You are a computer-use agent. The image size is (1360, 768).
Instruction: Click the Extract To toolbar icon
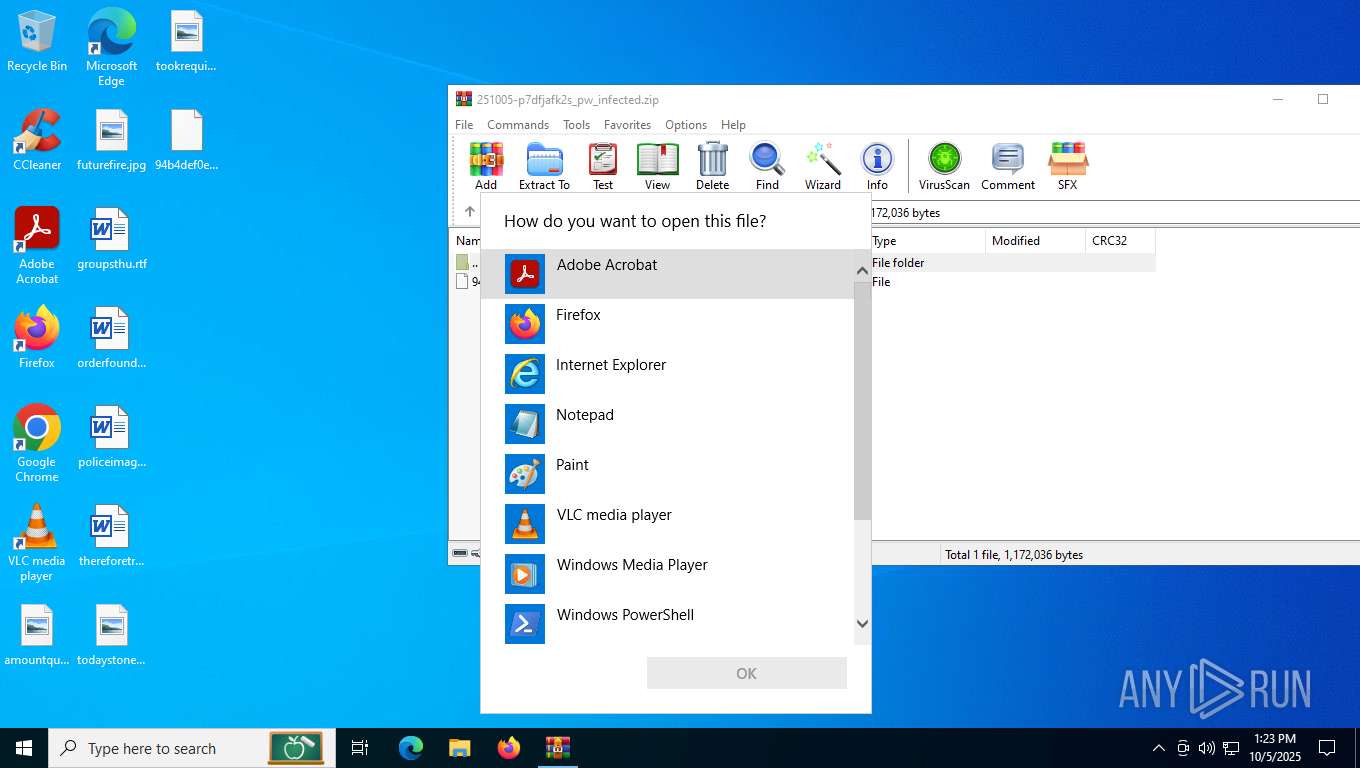coord(544,165)
